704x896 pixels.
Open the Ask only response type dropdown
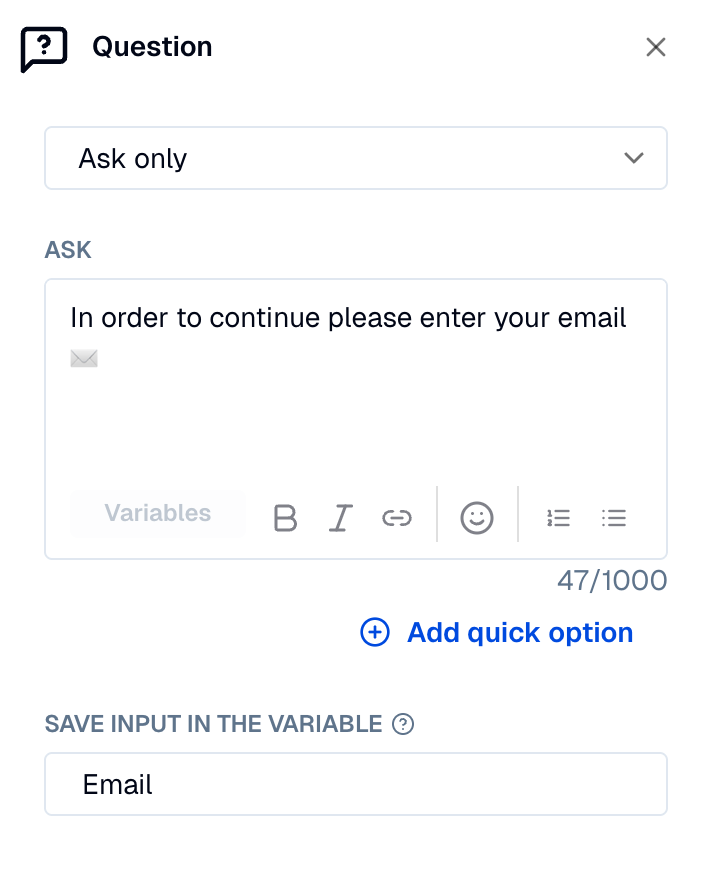pyautogui.click(x=356, y=157)
